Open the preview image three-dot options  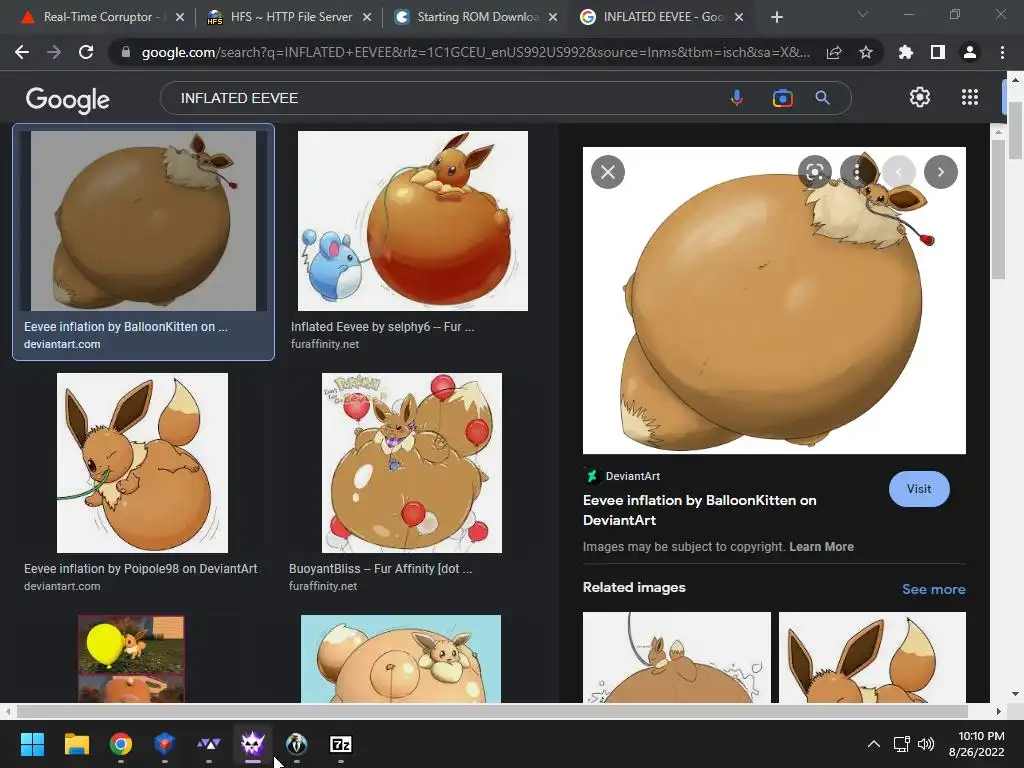pyautogui.click(x=857, y=172)
